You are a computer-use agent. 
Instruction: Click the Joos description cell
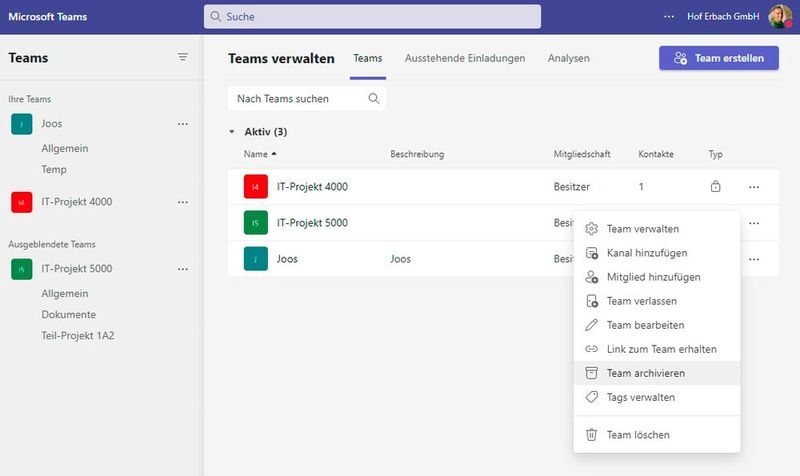(x=401, y=259)
